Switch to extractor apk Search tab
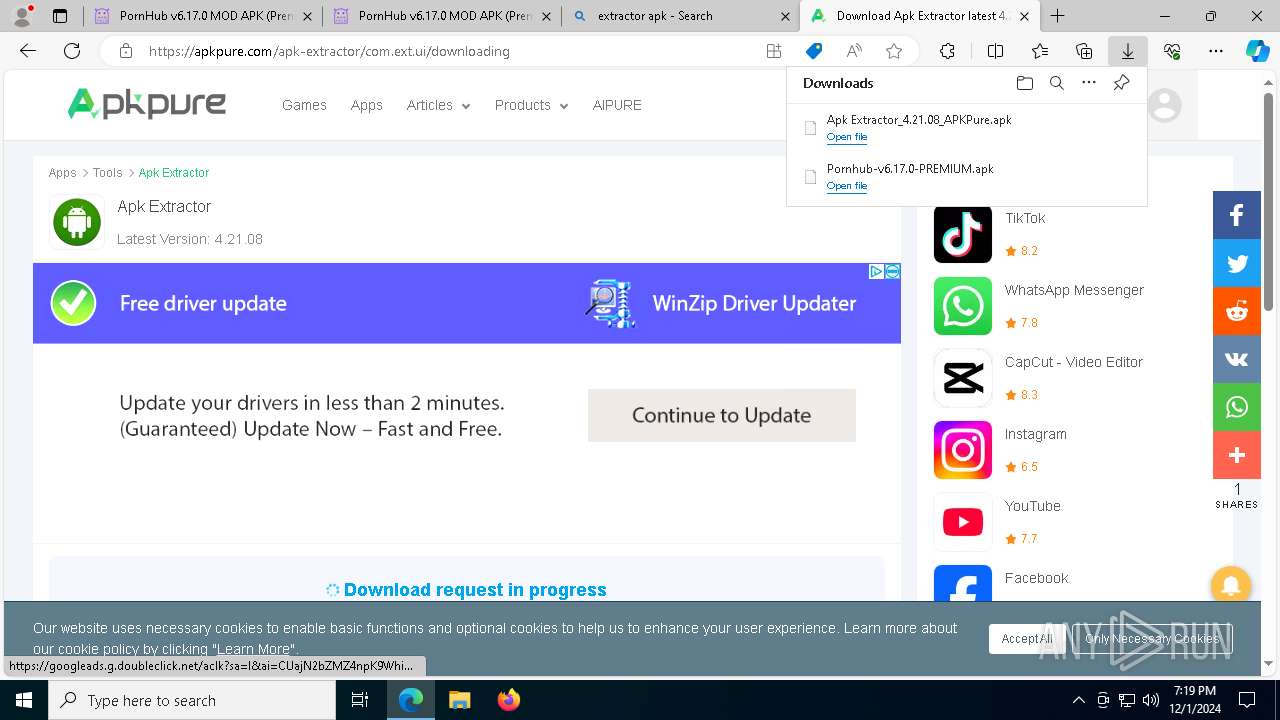 (680, 16)
